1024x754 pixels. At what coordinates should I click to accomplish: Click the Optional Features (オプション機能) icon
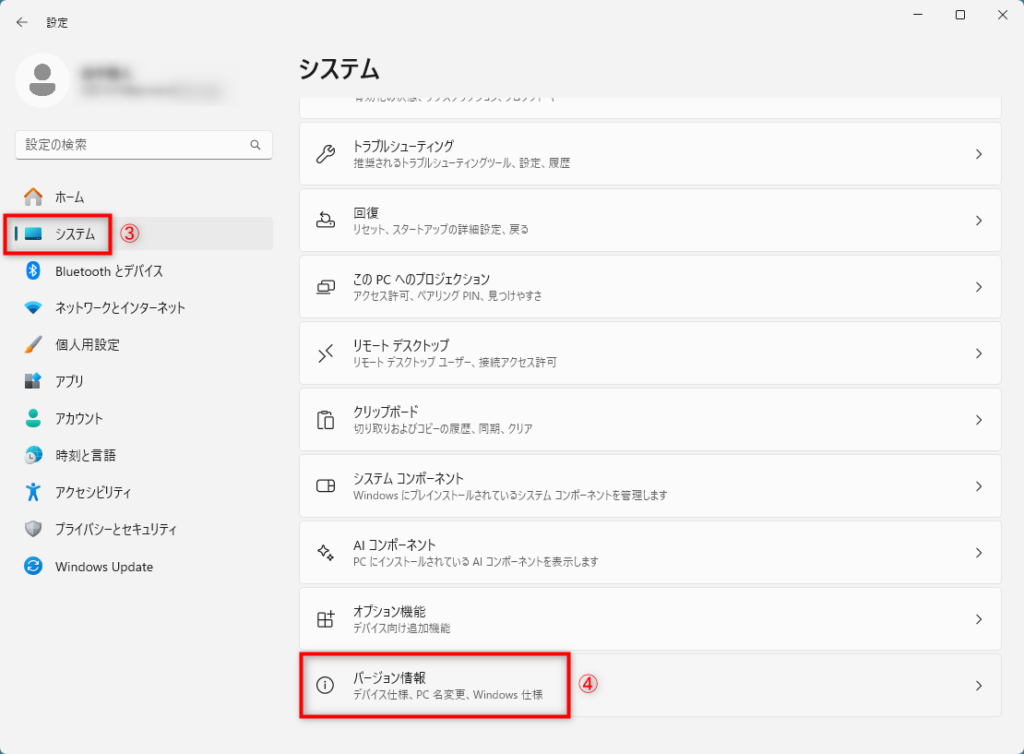(325, 619)
